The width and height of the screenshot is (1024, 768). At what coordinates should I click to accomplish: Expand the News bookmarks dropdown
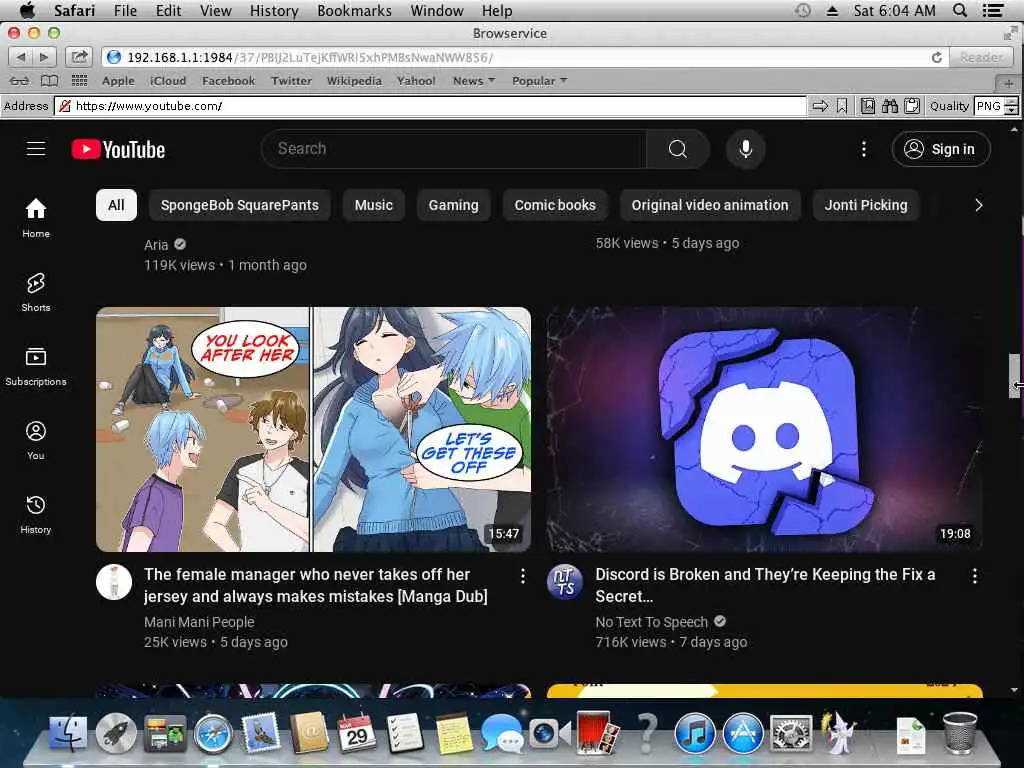click(473, 81)
